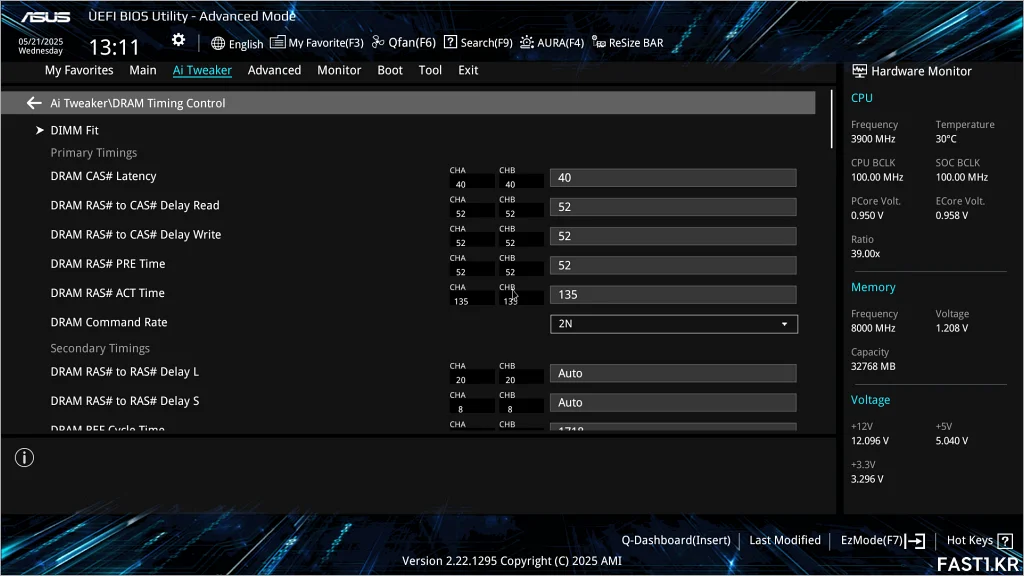Open the English language globe icon
The width and height of the screenshot is (1024, 576).
tap(218, 43)
